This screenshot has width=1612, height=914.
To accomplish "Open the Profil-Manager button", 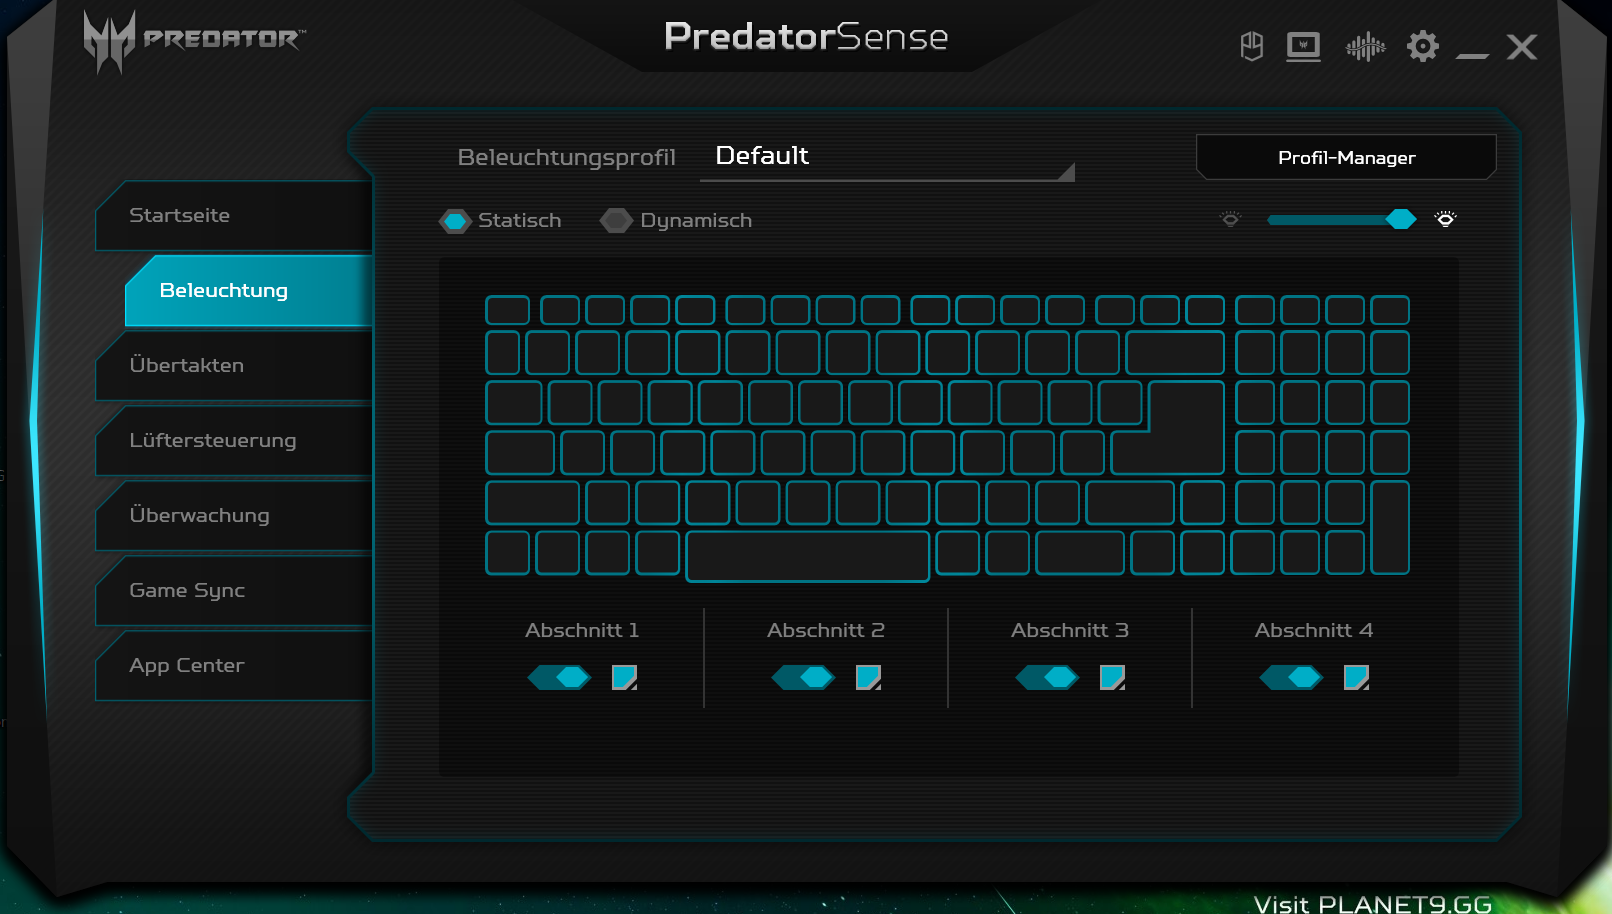I will coord(1346,157).
